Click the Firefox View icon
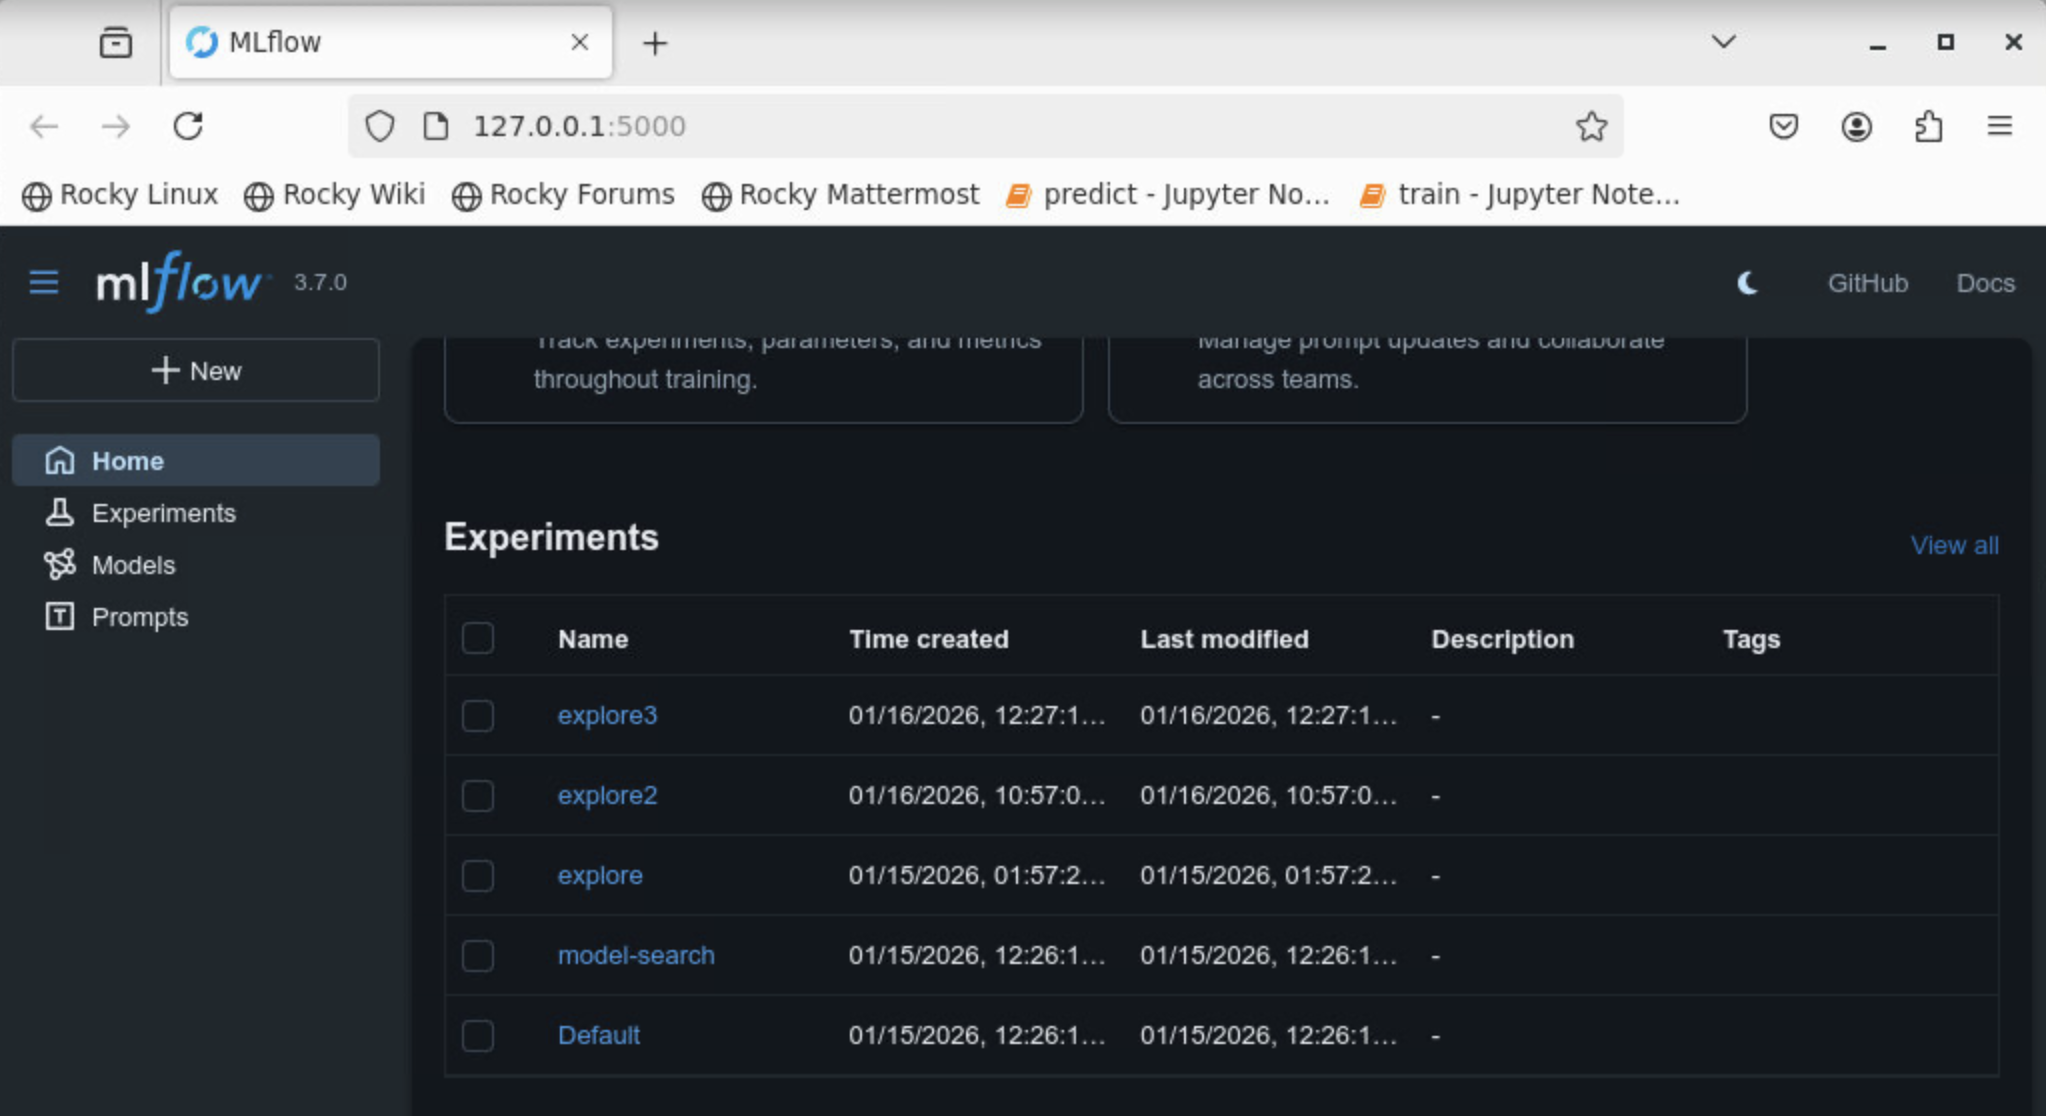This screenshot has height=1116, width=2046. point(116,42)
